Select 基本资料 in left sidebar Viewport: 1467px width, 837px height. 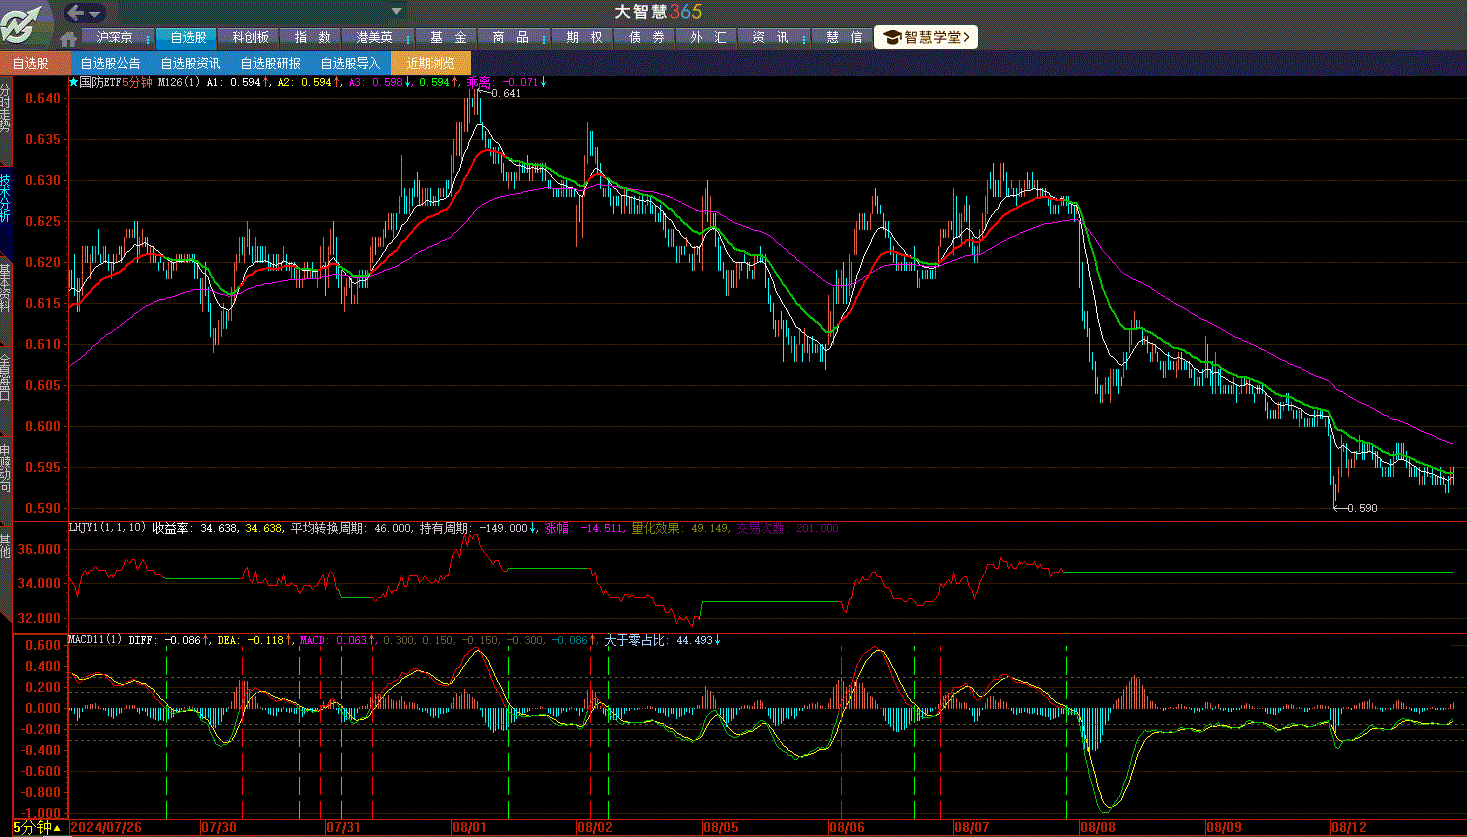6,288
